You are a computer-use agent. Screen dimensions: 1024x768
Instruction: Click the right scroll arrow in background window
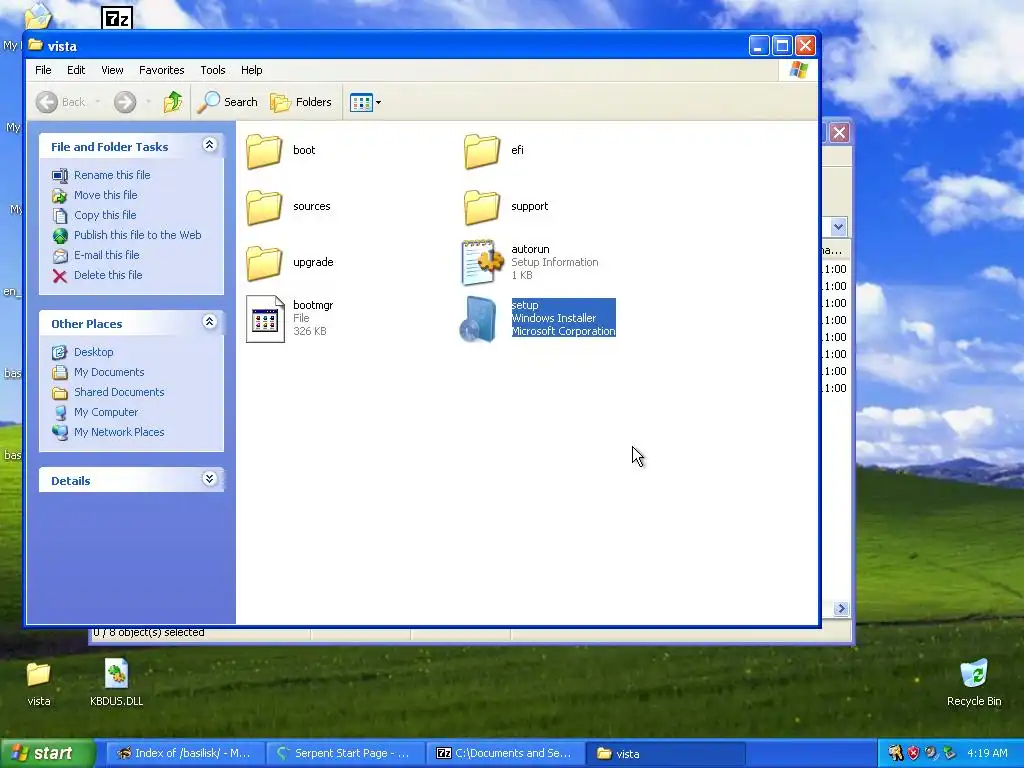tap(840, 609)
